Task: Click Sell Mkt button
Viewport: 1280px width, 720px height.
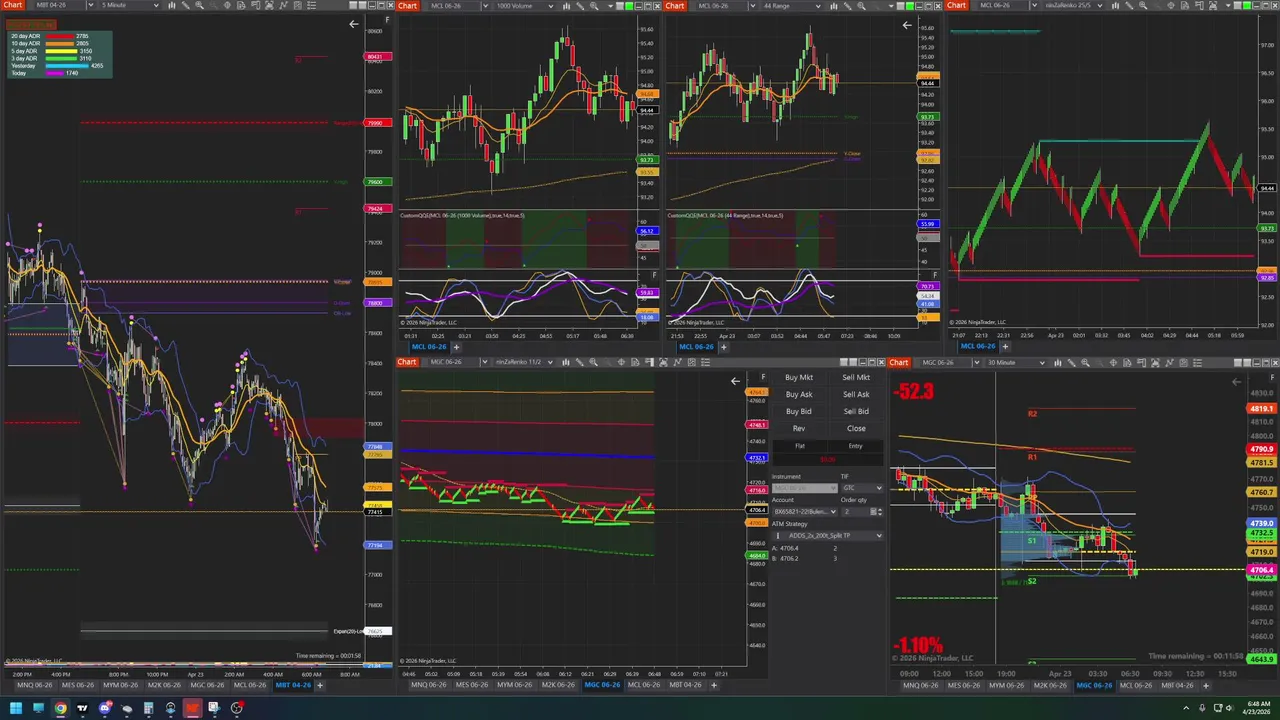Action: 856,378
